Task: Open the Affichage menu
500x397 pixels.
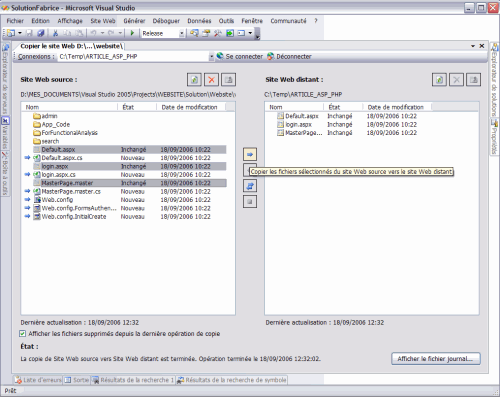Action: (70, 21)
